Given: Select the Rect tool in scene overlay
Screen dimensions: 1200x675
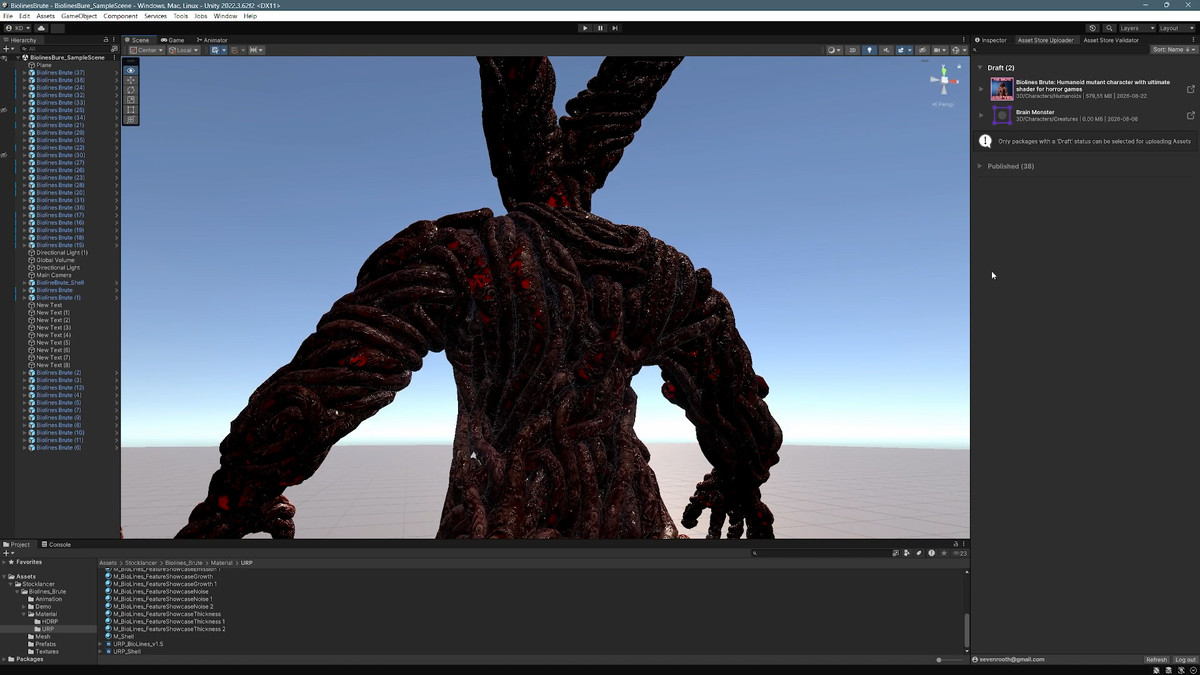Looking at the screenshot, I should (131, 110).
